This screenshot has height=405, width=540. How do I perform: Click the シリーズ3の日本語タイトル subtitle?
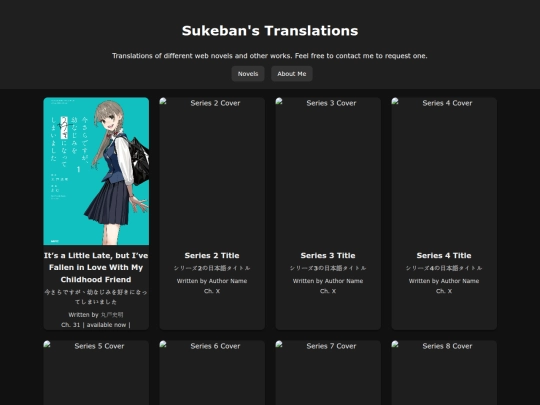(328, 268)
